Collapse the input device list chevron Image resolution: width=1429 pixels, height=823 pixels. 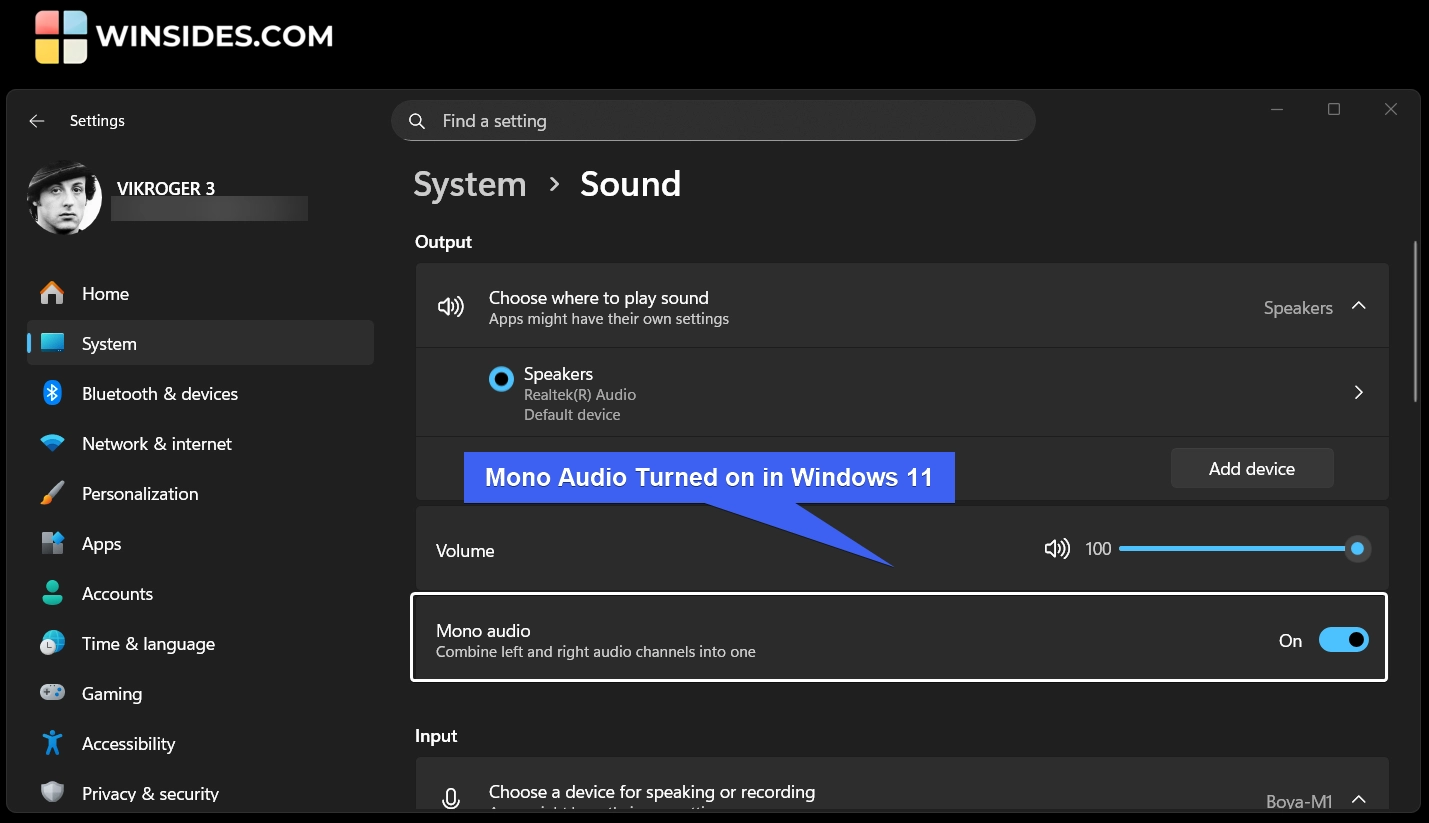pos(1358,799)
